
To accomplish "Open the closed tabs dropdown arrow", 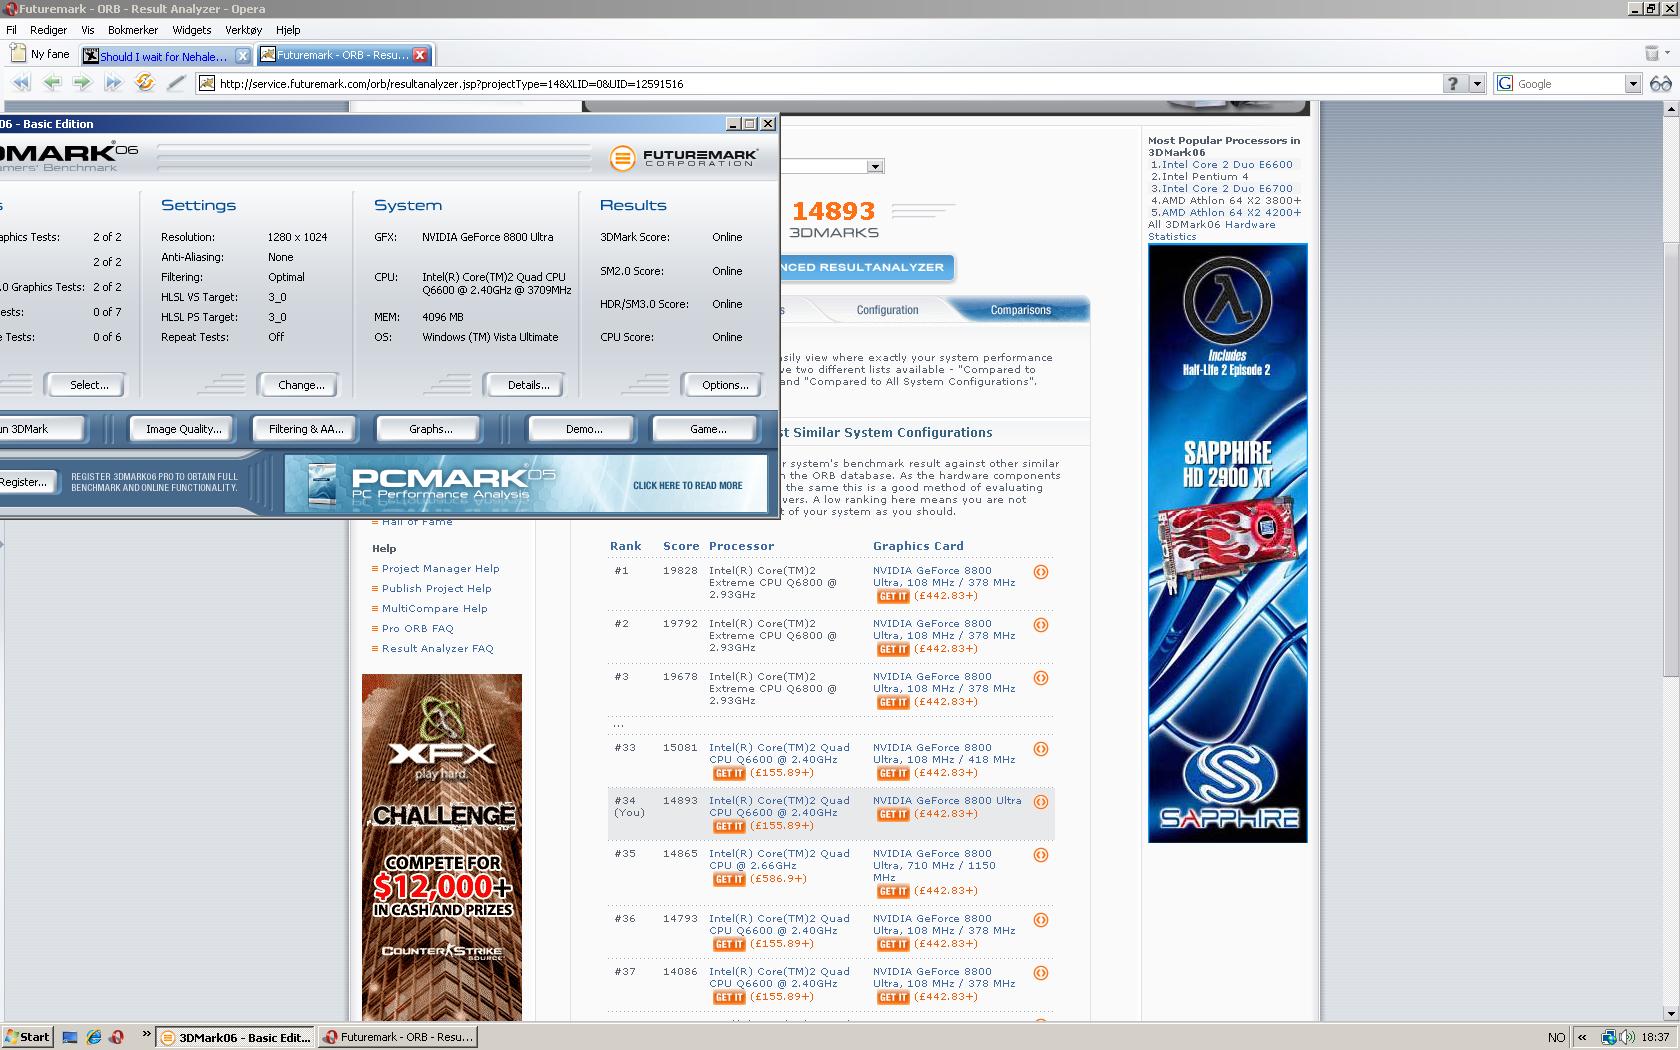I will pos(1667,53).
